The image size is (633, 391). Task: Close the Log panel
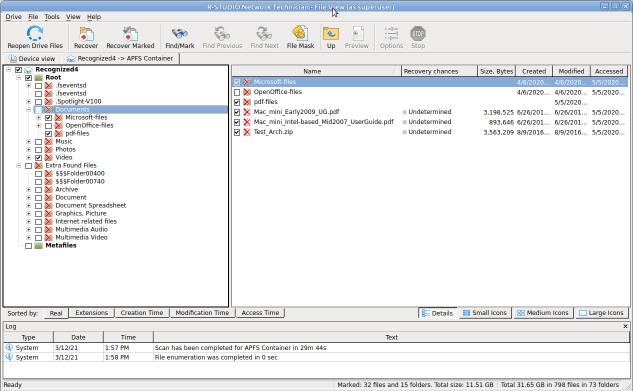[625, 326]
